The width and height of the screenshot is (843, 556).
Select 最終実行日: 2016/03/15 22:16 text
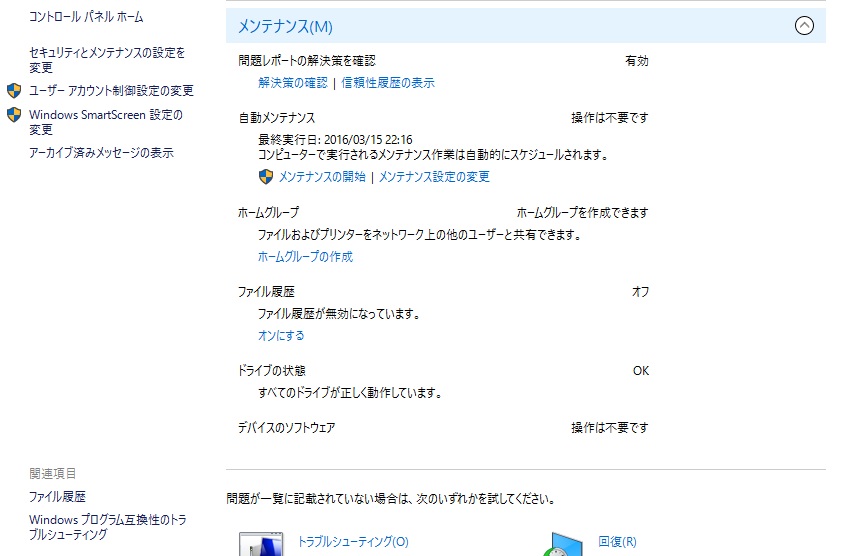[335, 140]
